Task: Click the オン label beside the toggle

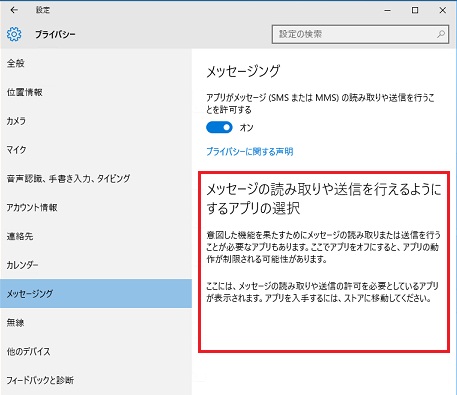Action: [246, 128]
